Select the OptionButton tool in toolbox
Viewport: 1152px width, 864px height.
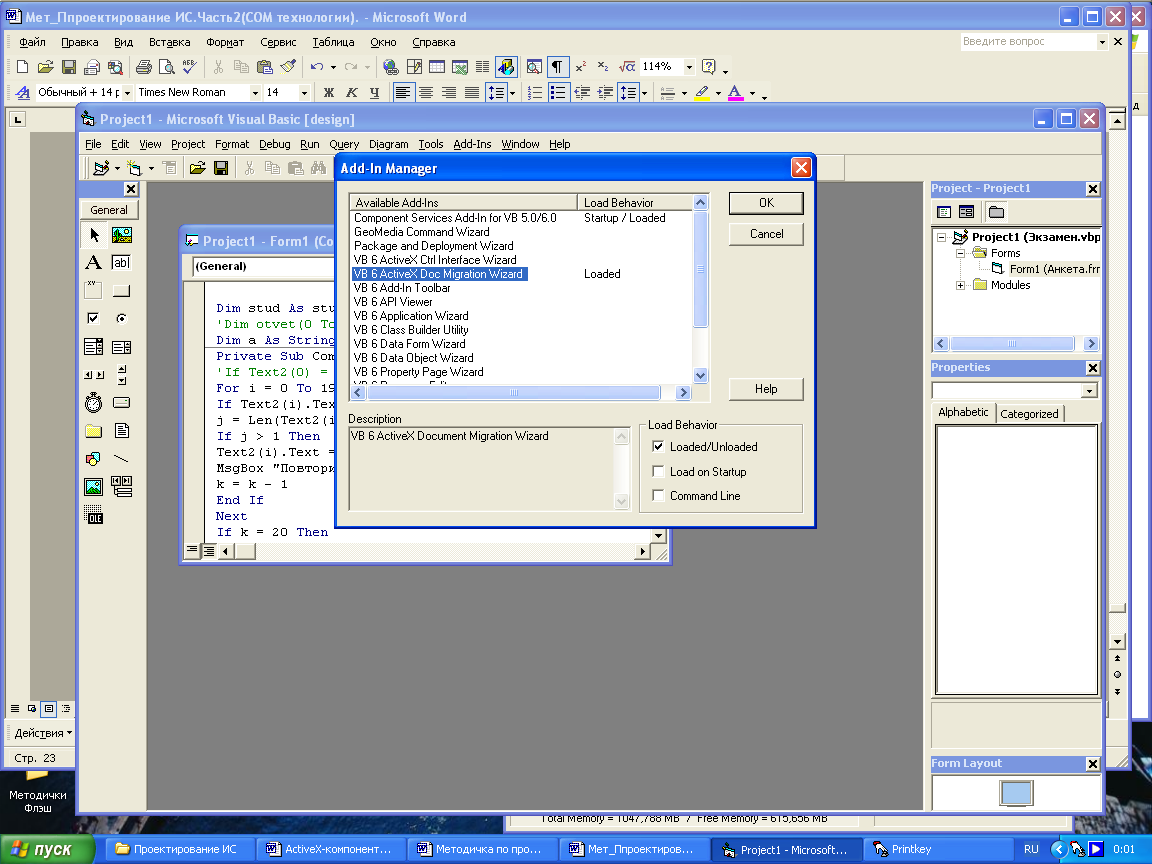[x=121, y=319]
